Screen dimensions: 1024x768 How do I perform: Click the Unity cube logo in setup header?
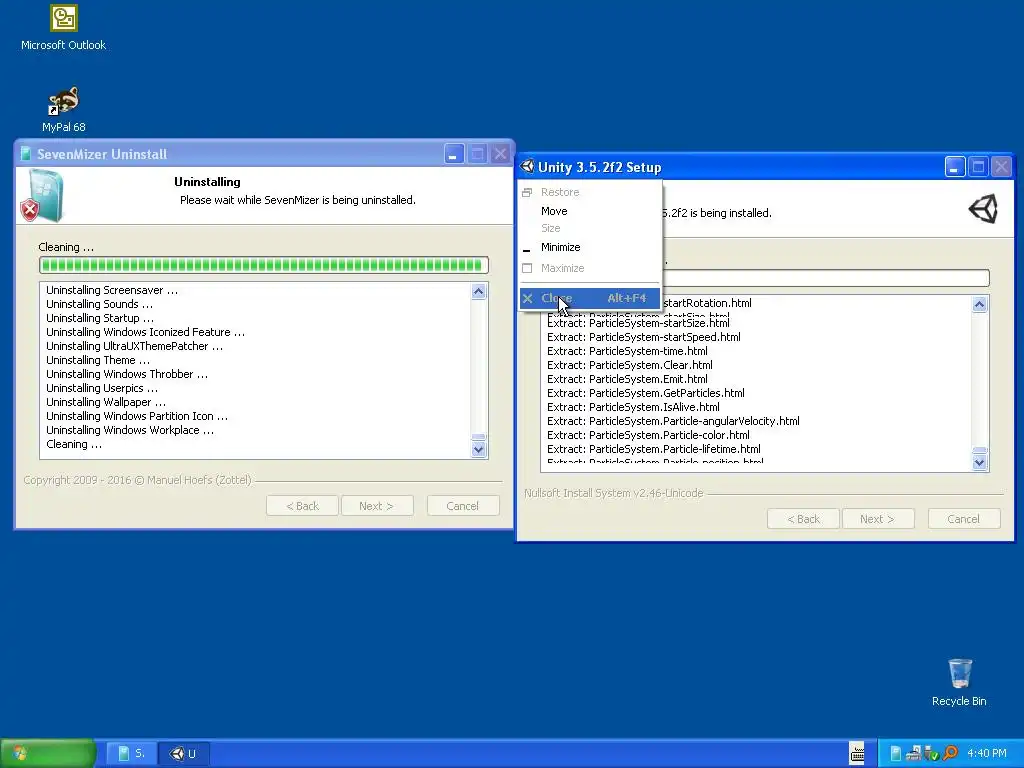tap(983, 209)
